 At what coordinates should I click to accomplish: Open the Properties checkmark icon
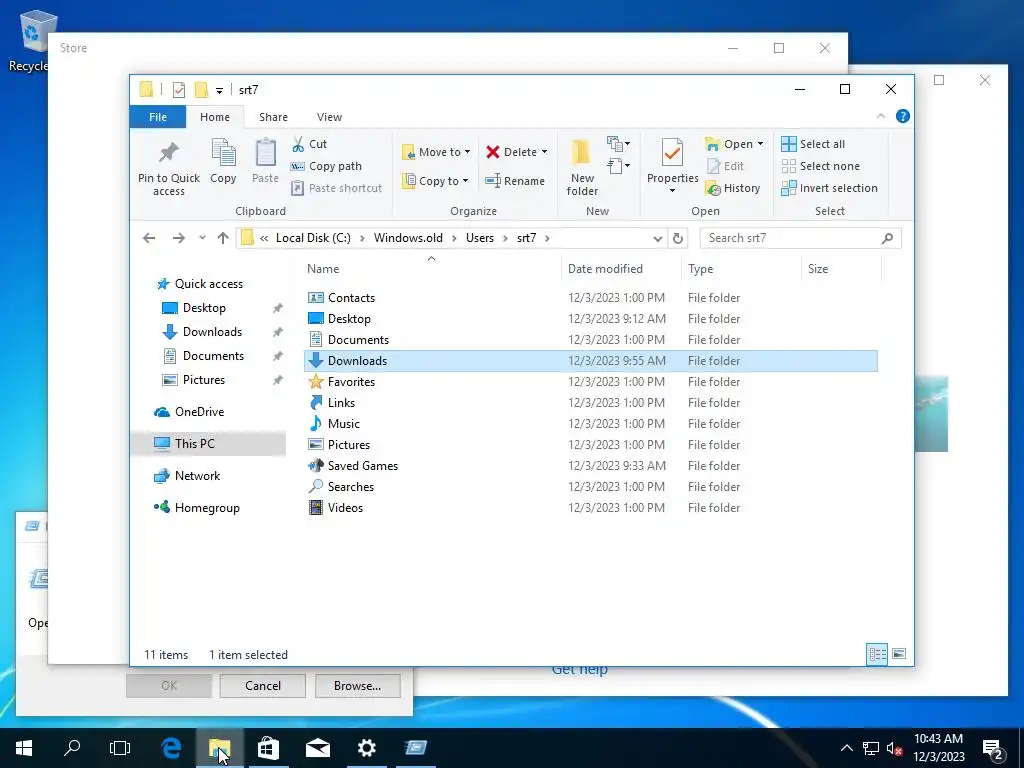click(x=672, y=153)
